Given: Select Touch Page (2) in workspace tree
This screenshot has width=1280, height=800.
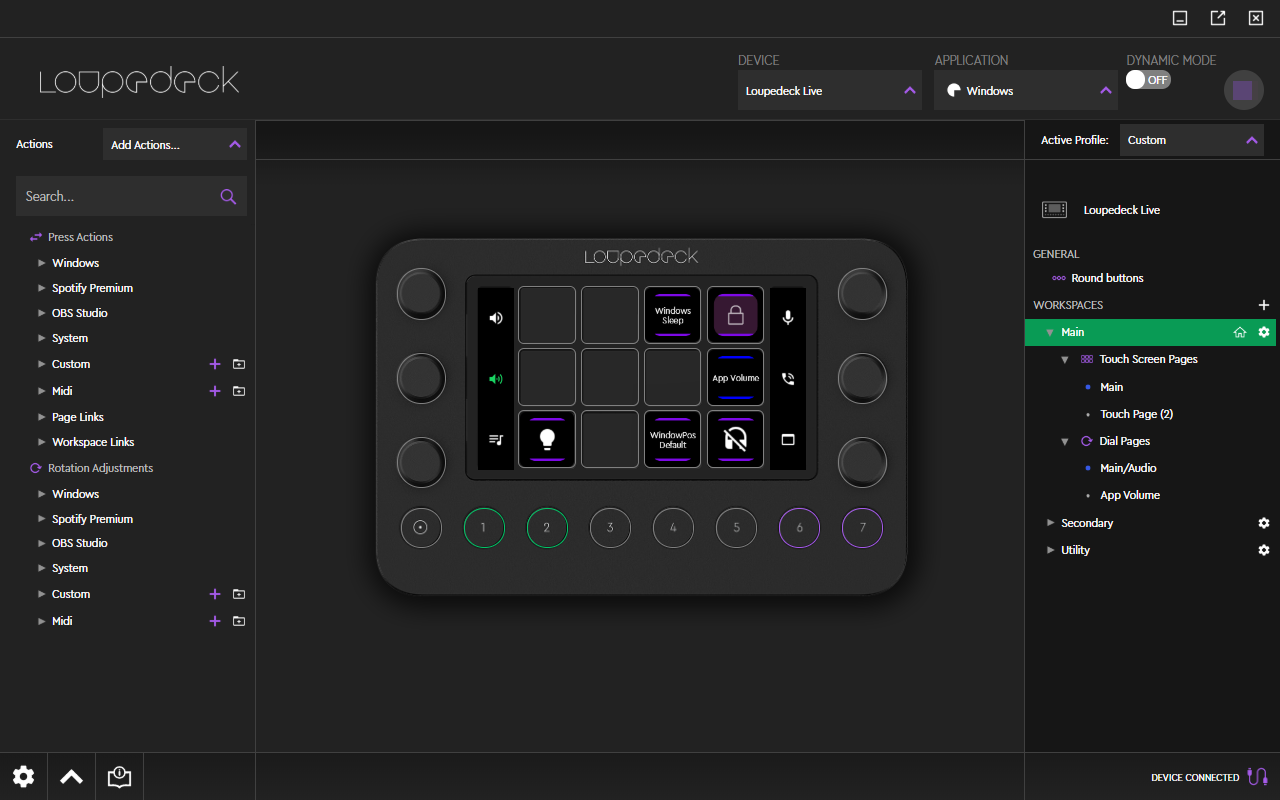Looking at the screenshot, I should tap(1136, 414).
